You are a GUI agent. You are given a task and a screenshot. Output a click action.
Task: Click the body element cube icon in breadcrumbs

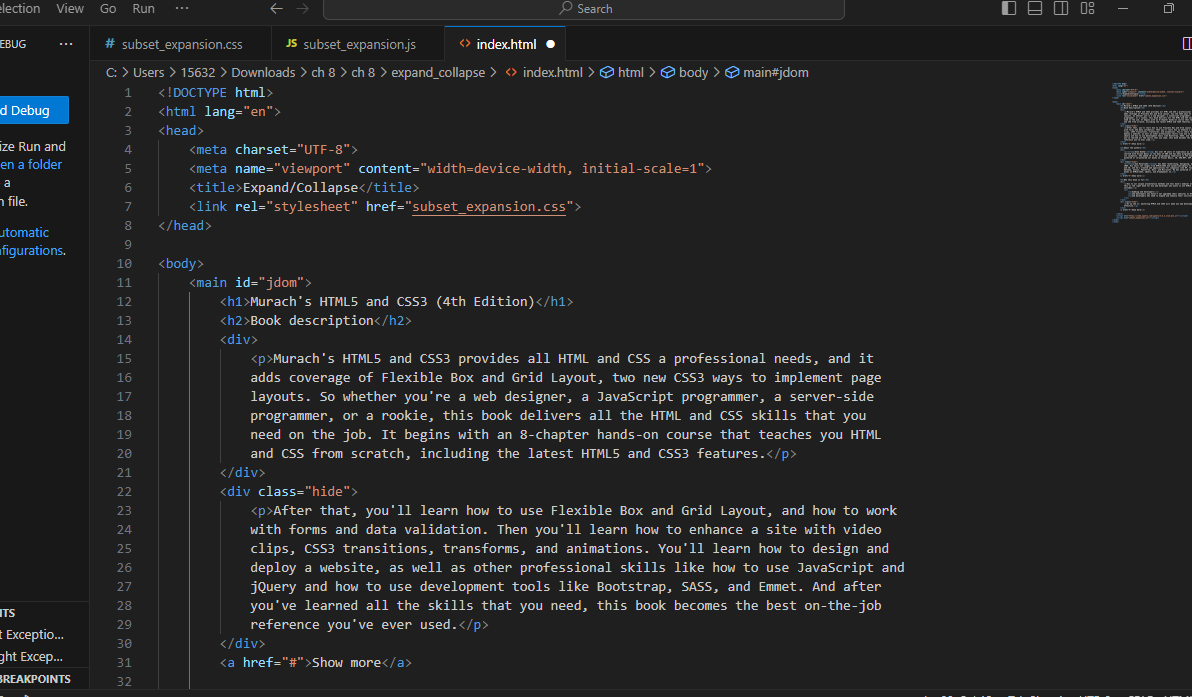667,72
